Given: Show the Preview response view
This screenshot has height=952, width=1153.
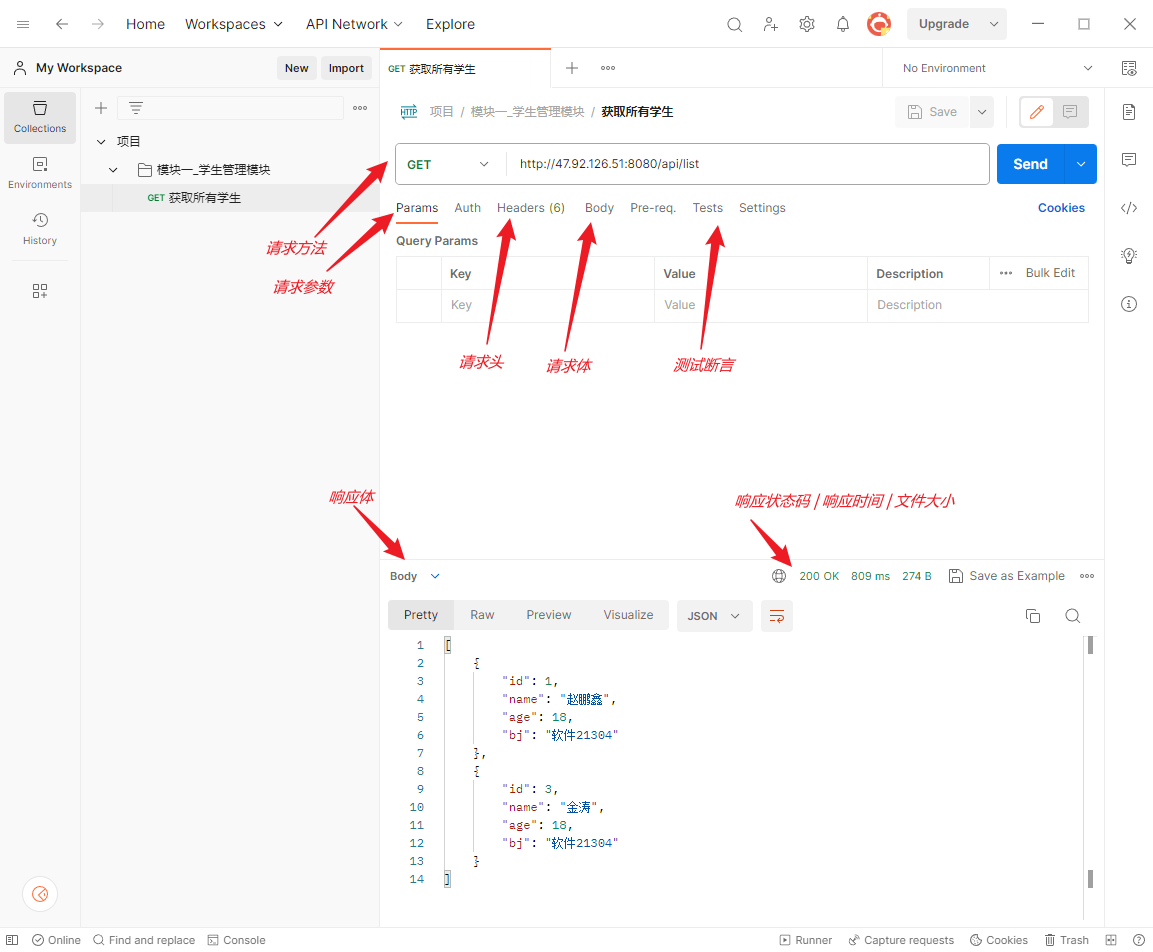Looking at the screenshot, I should (x=549, y=615).
